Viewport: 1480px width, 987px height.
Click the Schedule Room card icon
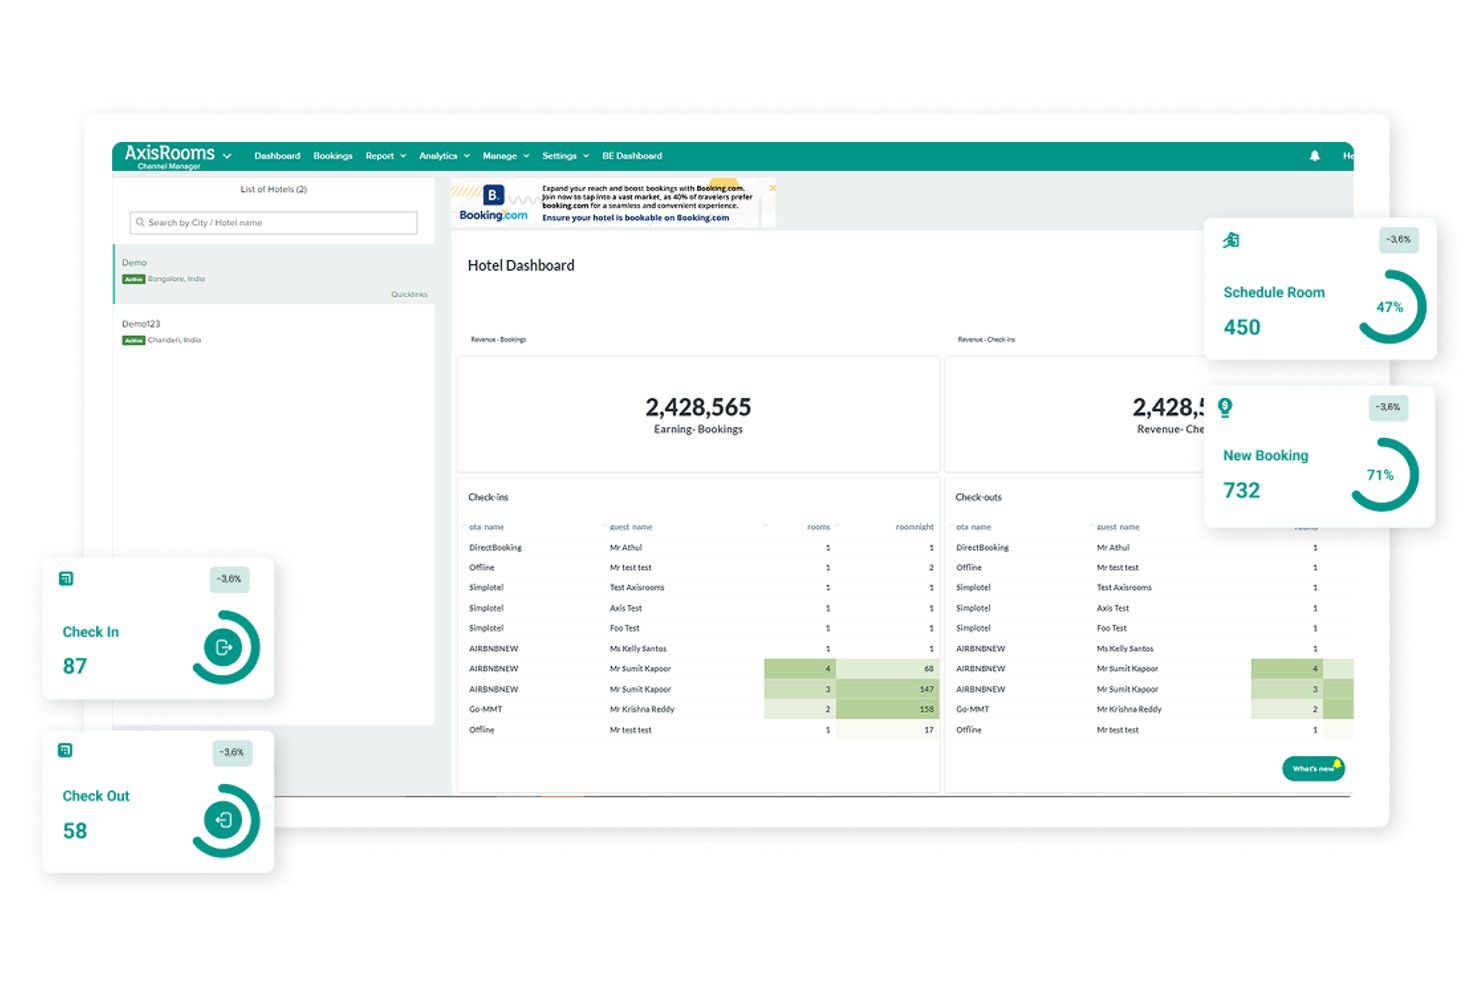tap(1231, 240)
